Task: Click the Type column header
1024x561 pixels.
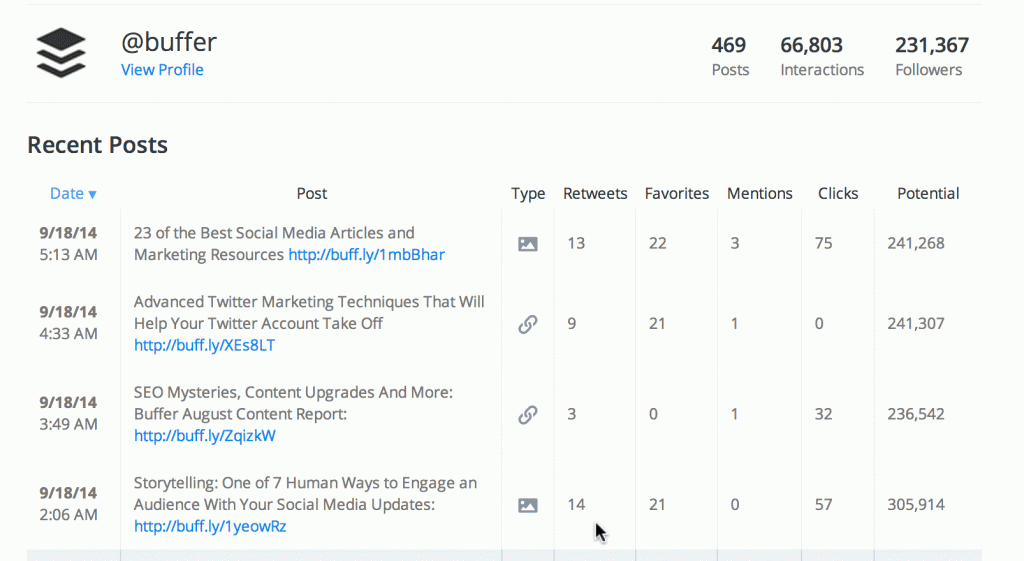Action: pos(528,194)
